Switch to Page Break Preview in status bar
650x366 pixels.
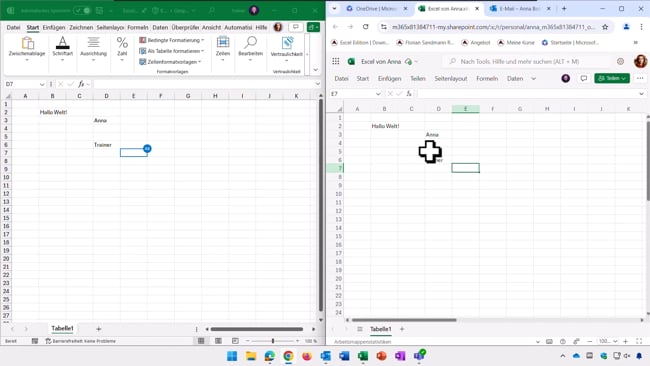point(235,341)
